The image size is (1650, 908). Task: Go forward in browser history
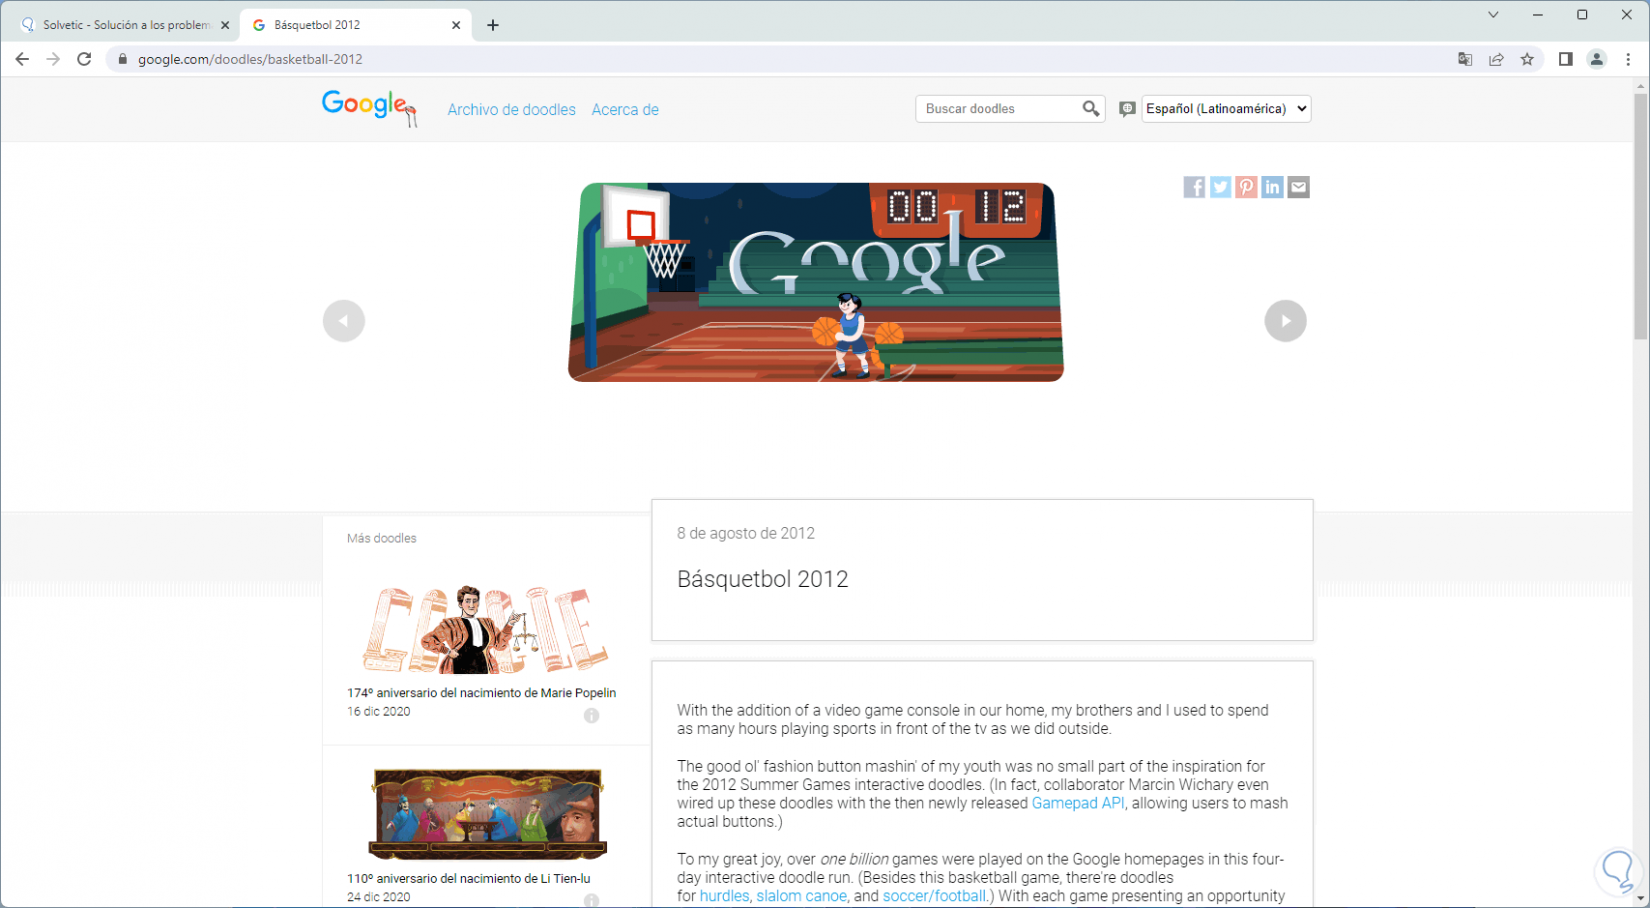tap(53, 59)
